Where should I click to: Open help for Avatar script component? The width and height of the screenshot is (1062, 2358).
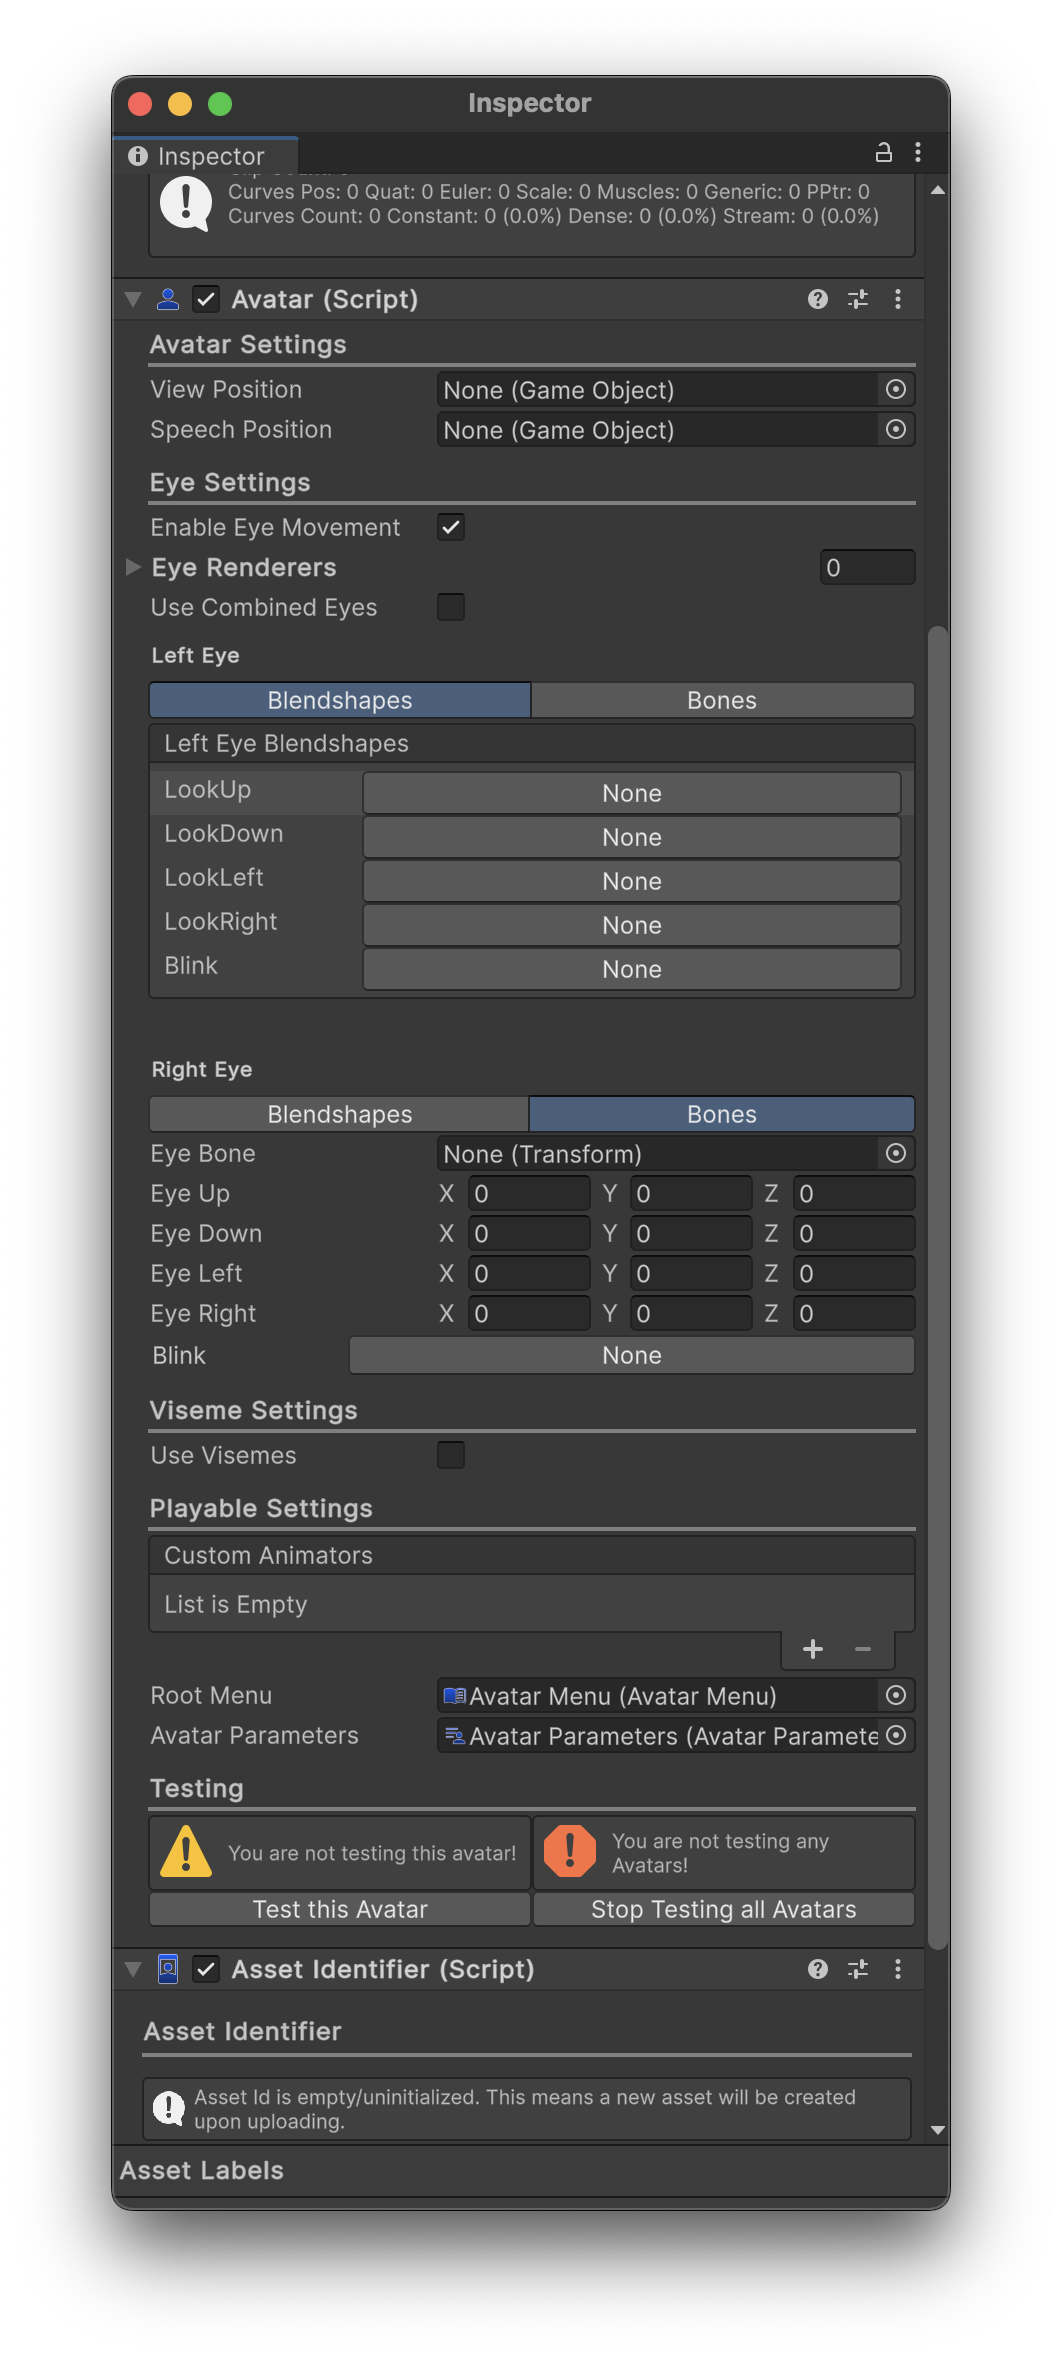coord(817,299)
